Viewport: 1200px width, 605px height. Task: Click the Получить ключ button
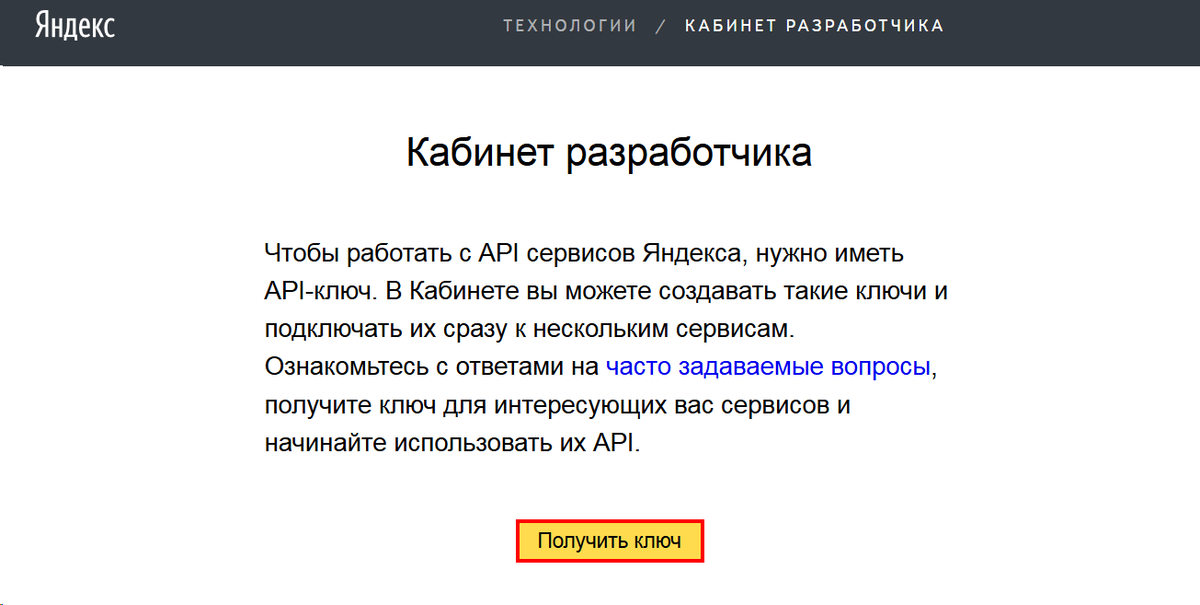[x=610, y=541]
